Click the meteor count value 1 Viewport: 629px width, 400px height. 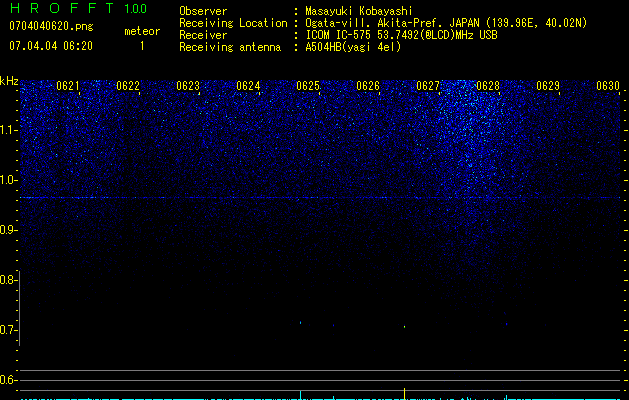coord(142,46)
